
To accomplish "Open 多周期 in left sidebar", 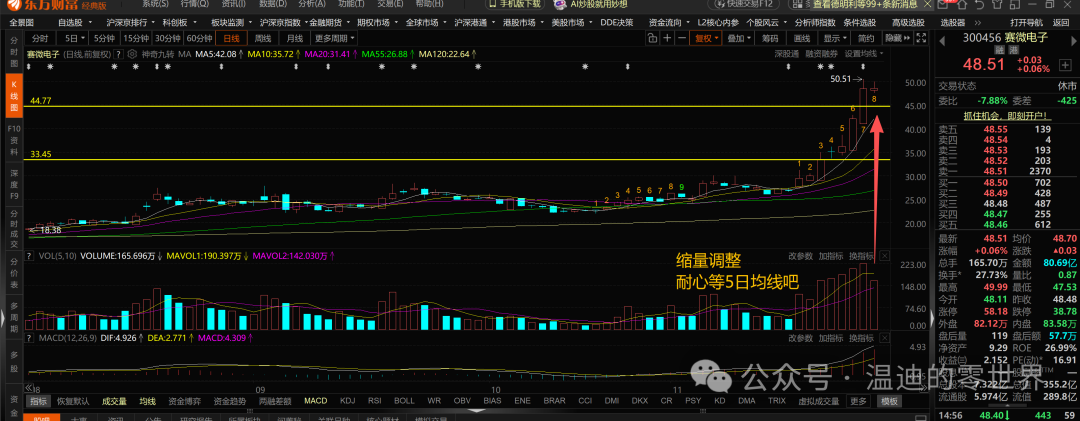I will pos(12,318).
